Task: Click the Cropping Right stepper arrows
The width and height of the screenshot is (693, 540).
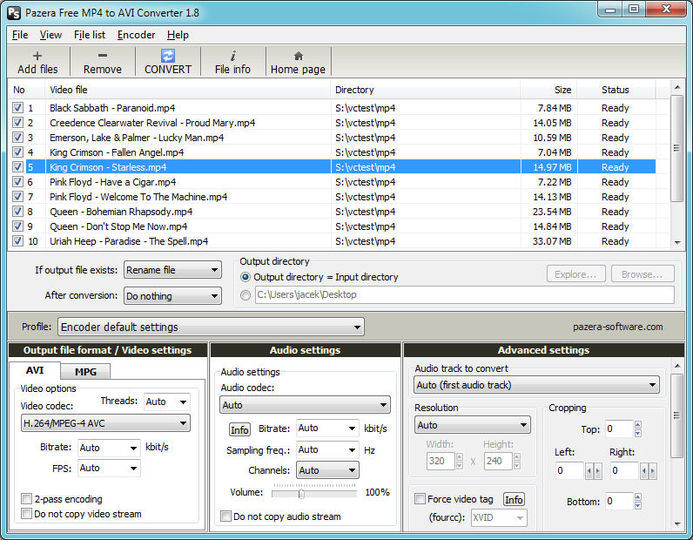Action: [x=648, y=471]
